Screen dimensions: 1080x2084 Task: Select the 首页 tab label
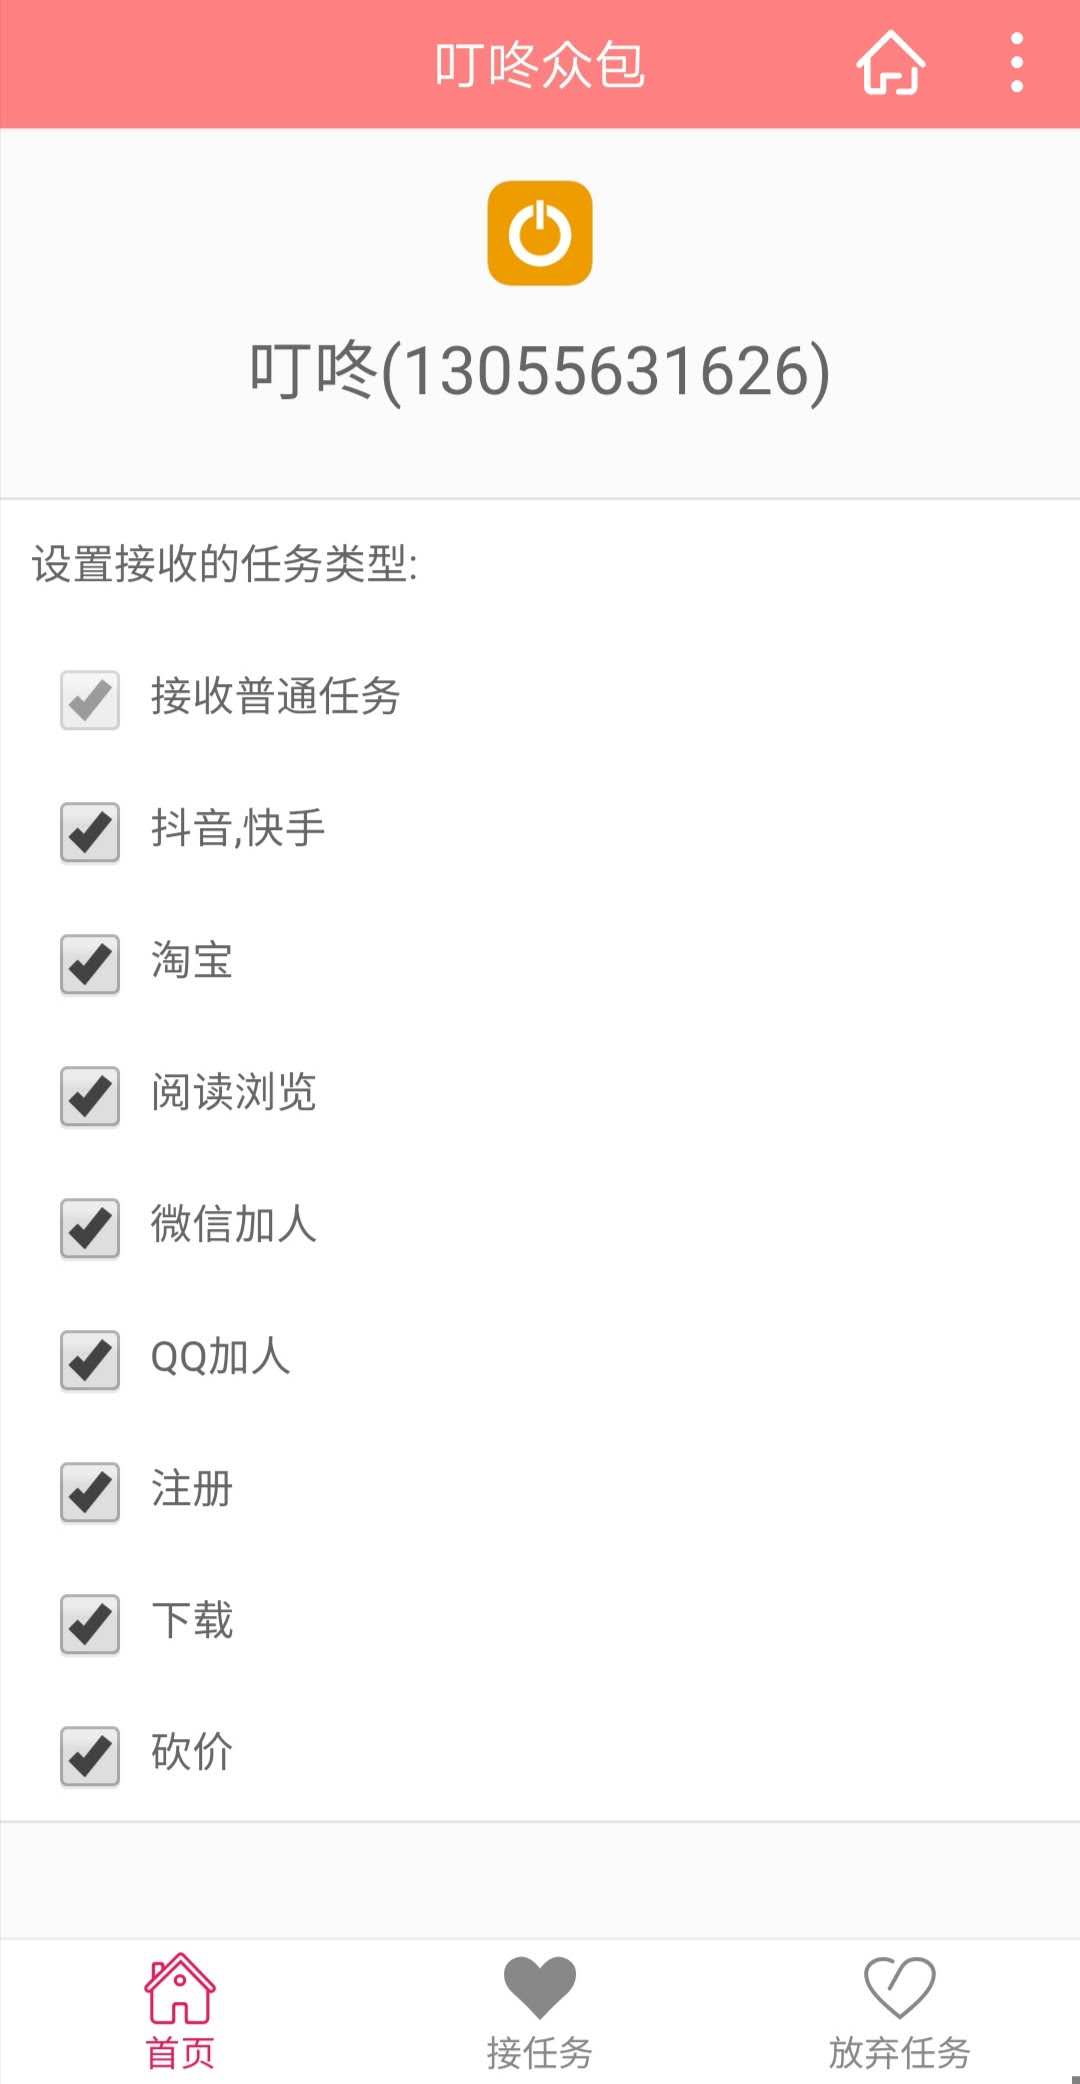[x=180, y=2053]
